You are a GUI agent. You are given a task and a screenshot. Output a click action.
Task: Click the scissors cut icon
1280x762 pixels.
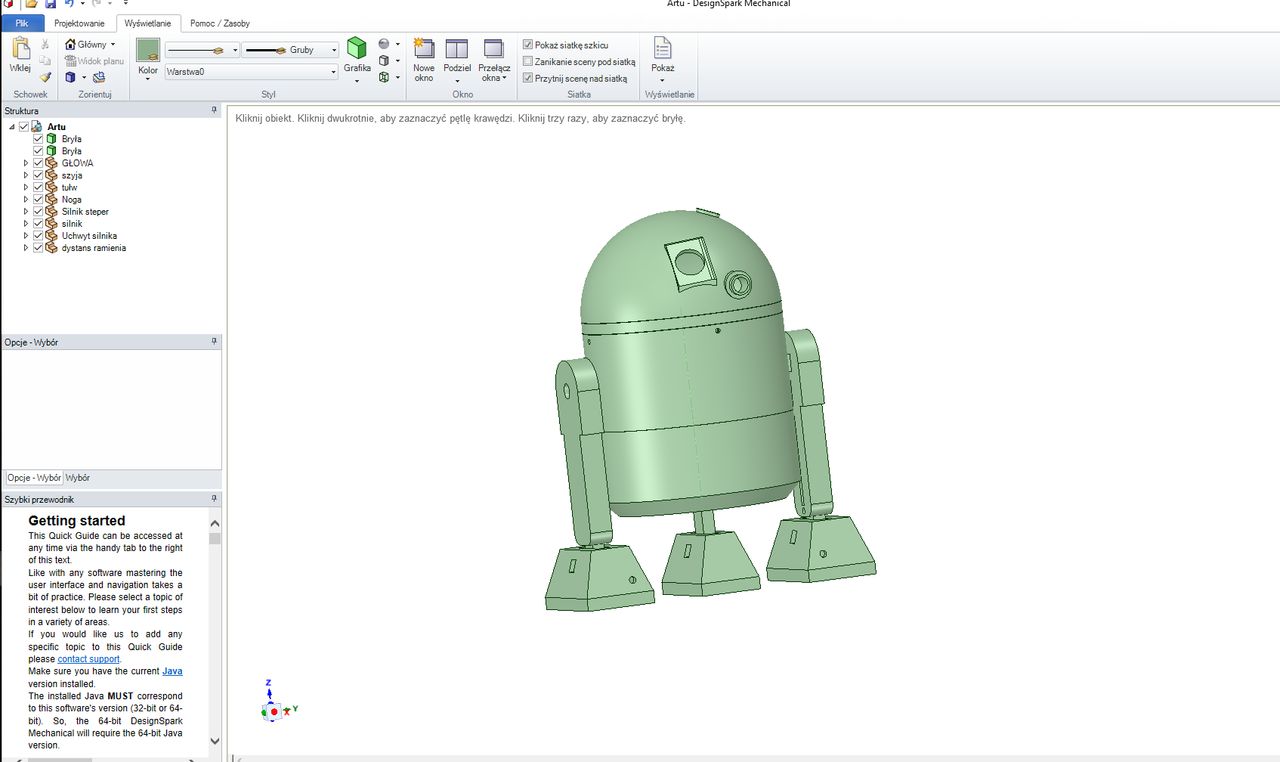pyautogui.click(x=45, y=44)
